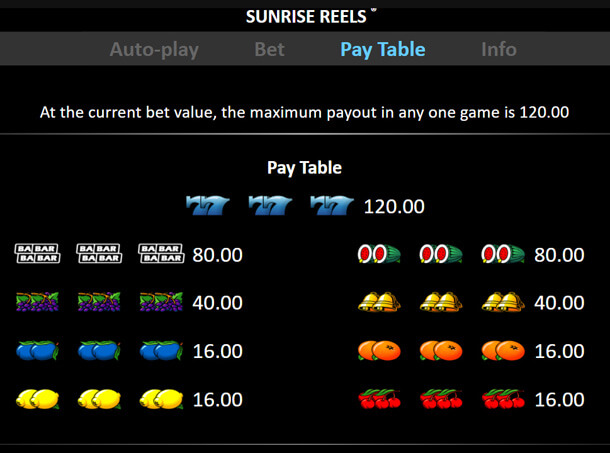Viewport: 610px width, 453px height.
Task: Click the first blue 77 symbol
Action: (208, 205)
